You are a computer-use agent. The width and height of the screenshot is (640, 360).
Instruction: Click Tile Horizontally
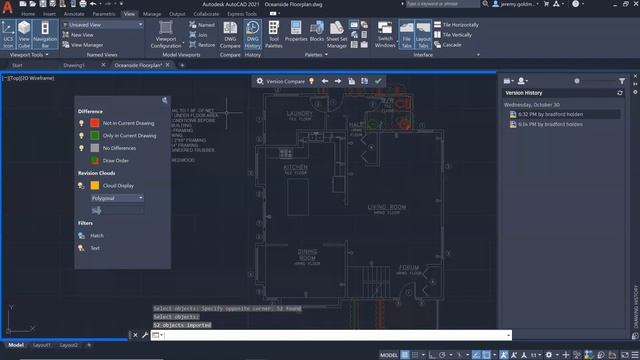click(456, 25)
